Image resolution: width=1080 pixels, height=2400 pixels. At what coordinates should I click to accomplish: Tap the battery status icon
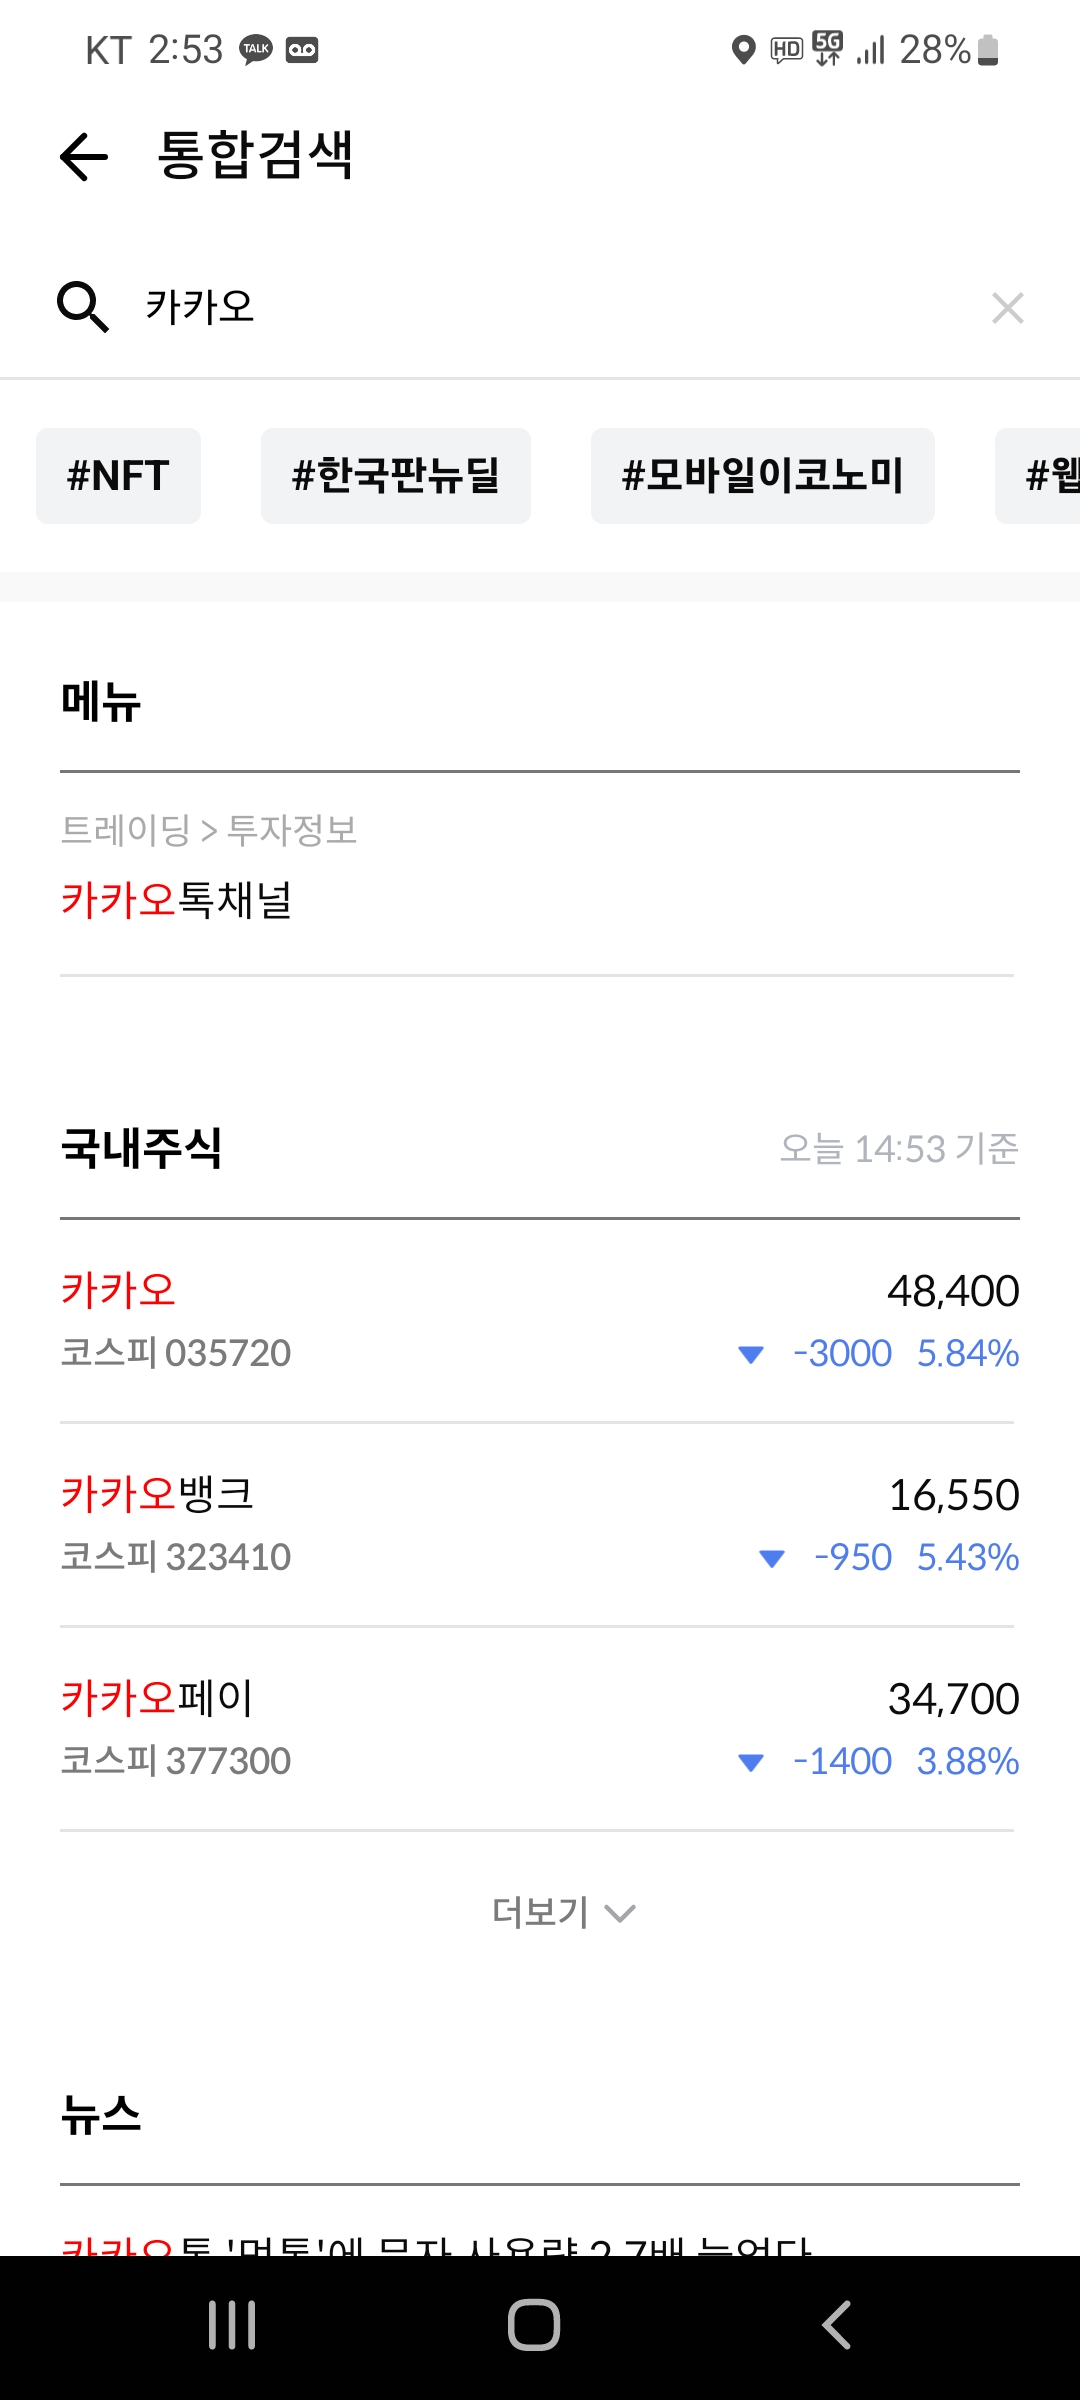coord(988,49)
